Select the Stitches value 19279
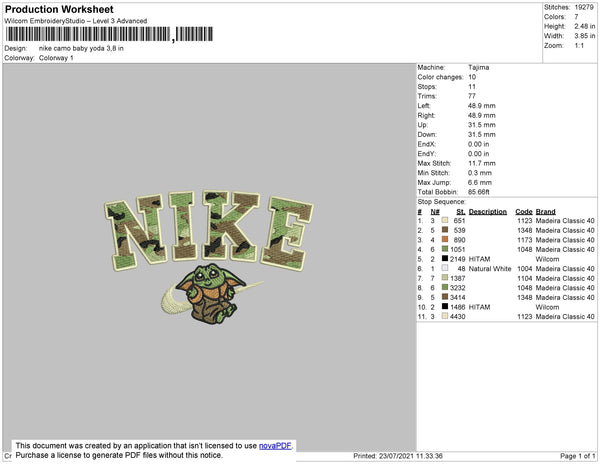 point(584,7)
